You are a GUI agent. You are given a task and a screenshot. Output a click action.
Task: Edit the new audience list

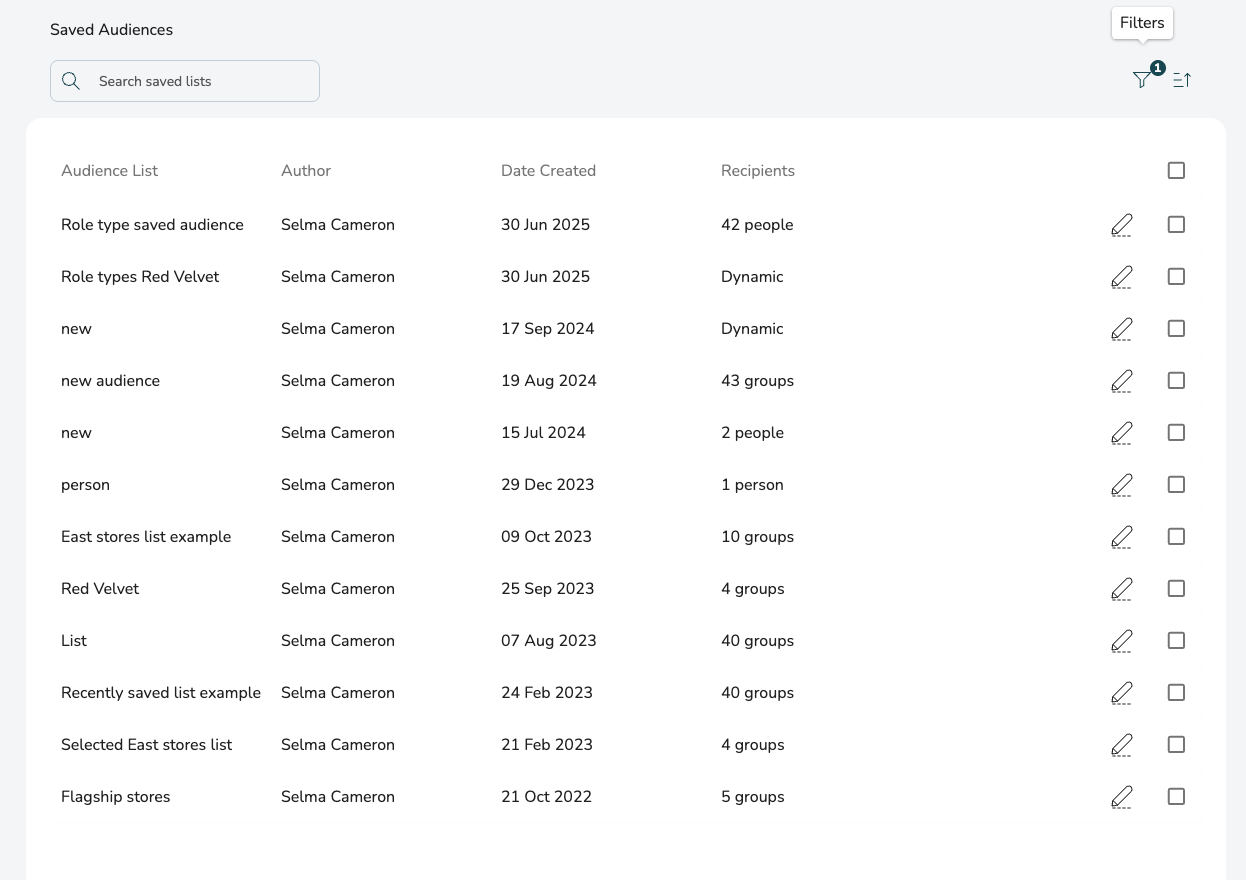tap(1122, 381)
